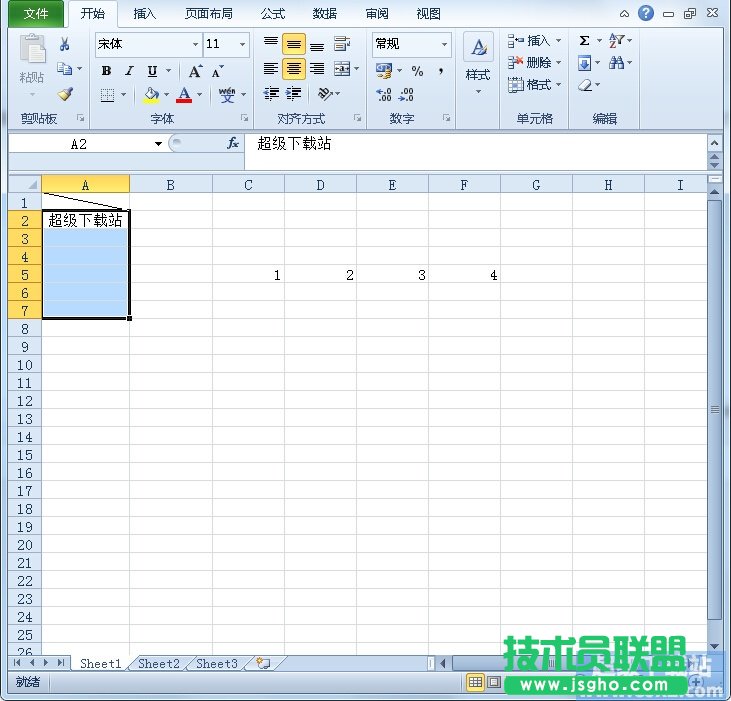Screen dimensions: 731x701
Task: Click the Cut scissors icon
Action: tap(65, 45)
